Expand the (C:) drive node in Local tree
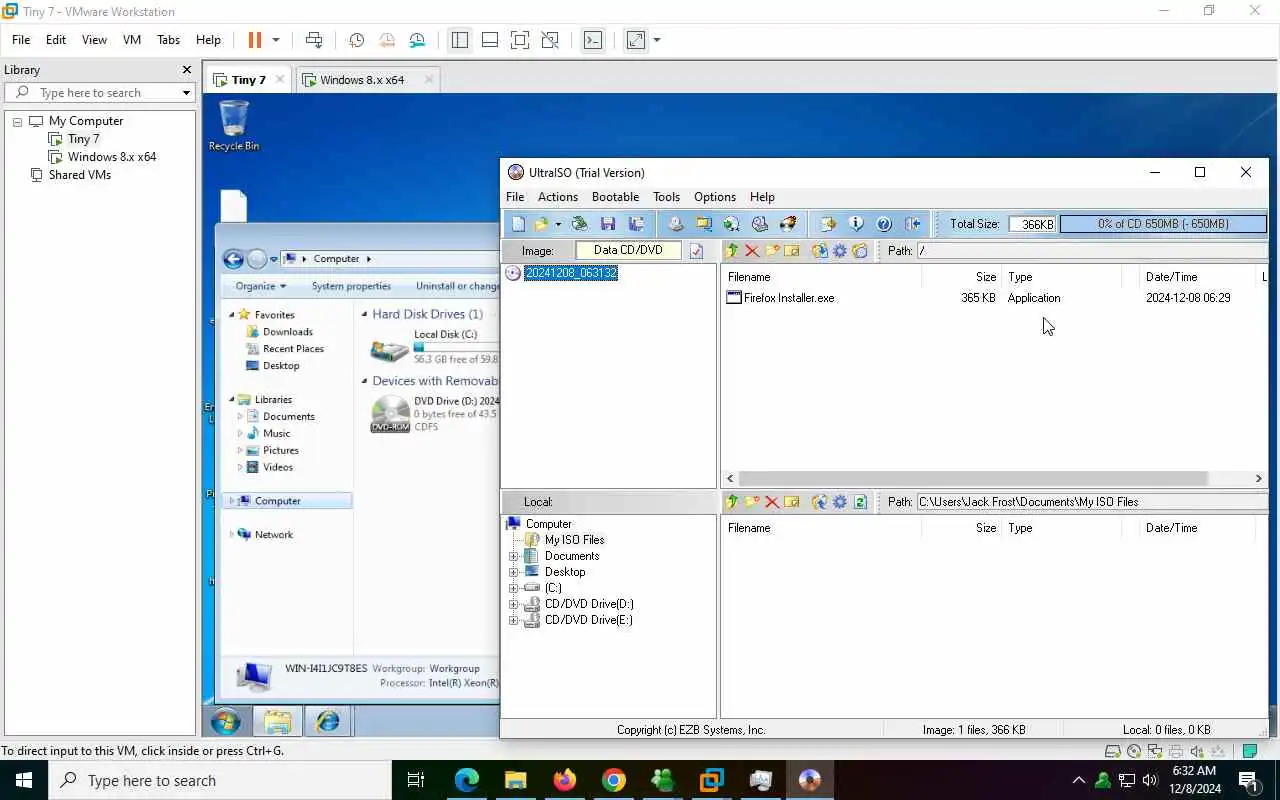The image size is (1280, 800). (x=514, y=588)
